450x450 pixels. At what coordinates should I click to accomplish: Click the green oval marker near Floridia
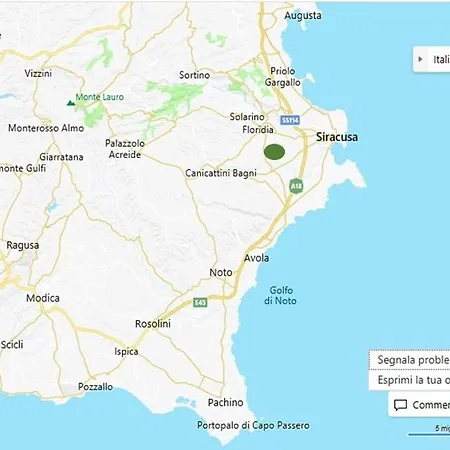click(274, 152)
